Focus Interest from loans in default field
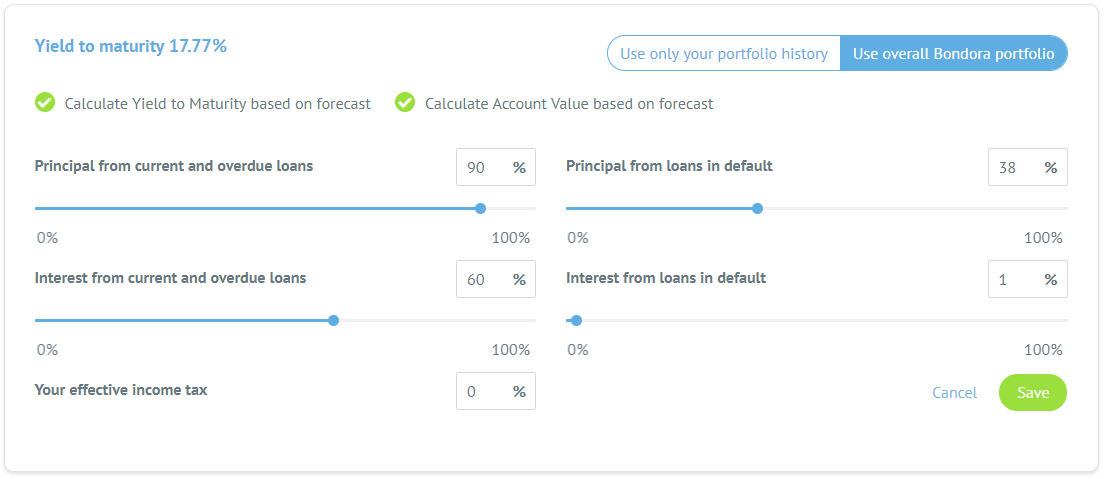 [x=1013, y=280]
